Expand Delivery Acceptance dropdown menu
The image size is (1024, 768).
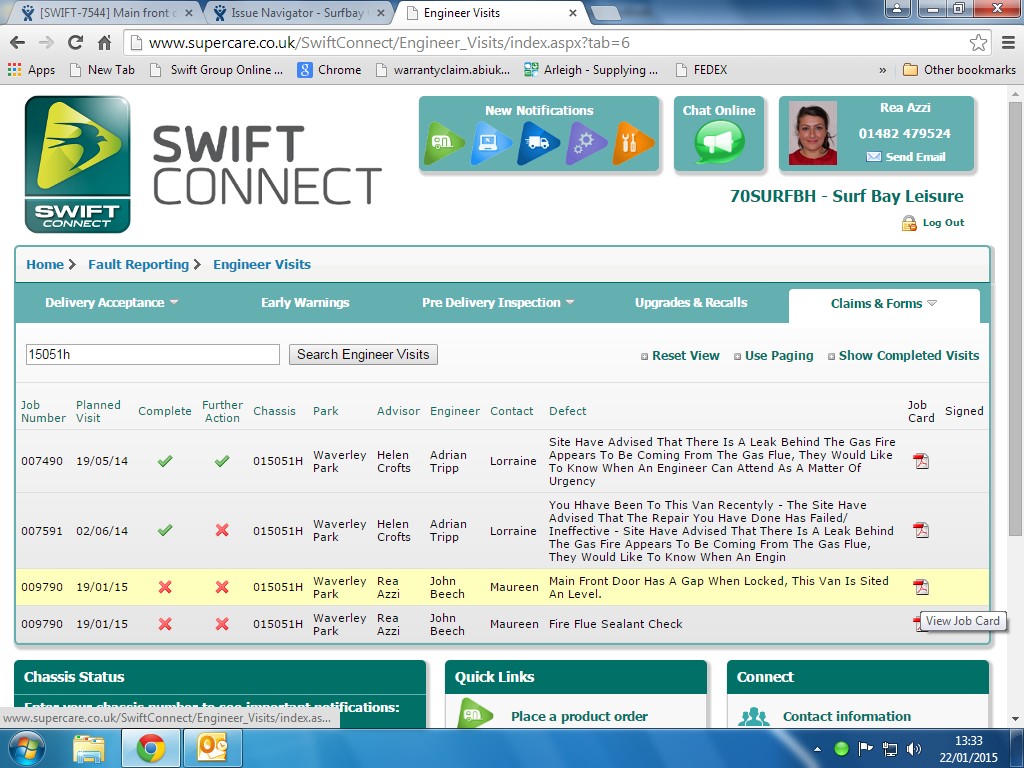174,302
